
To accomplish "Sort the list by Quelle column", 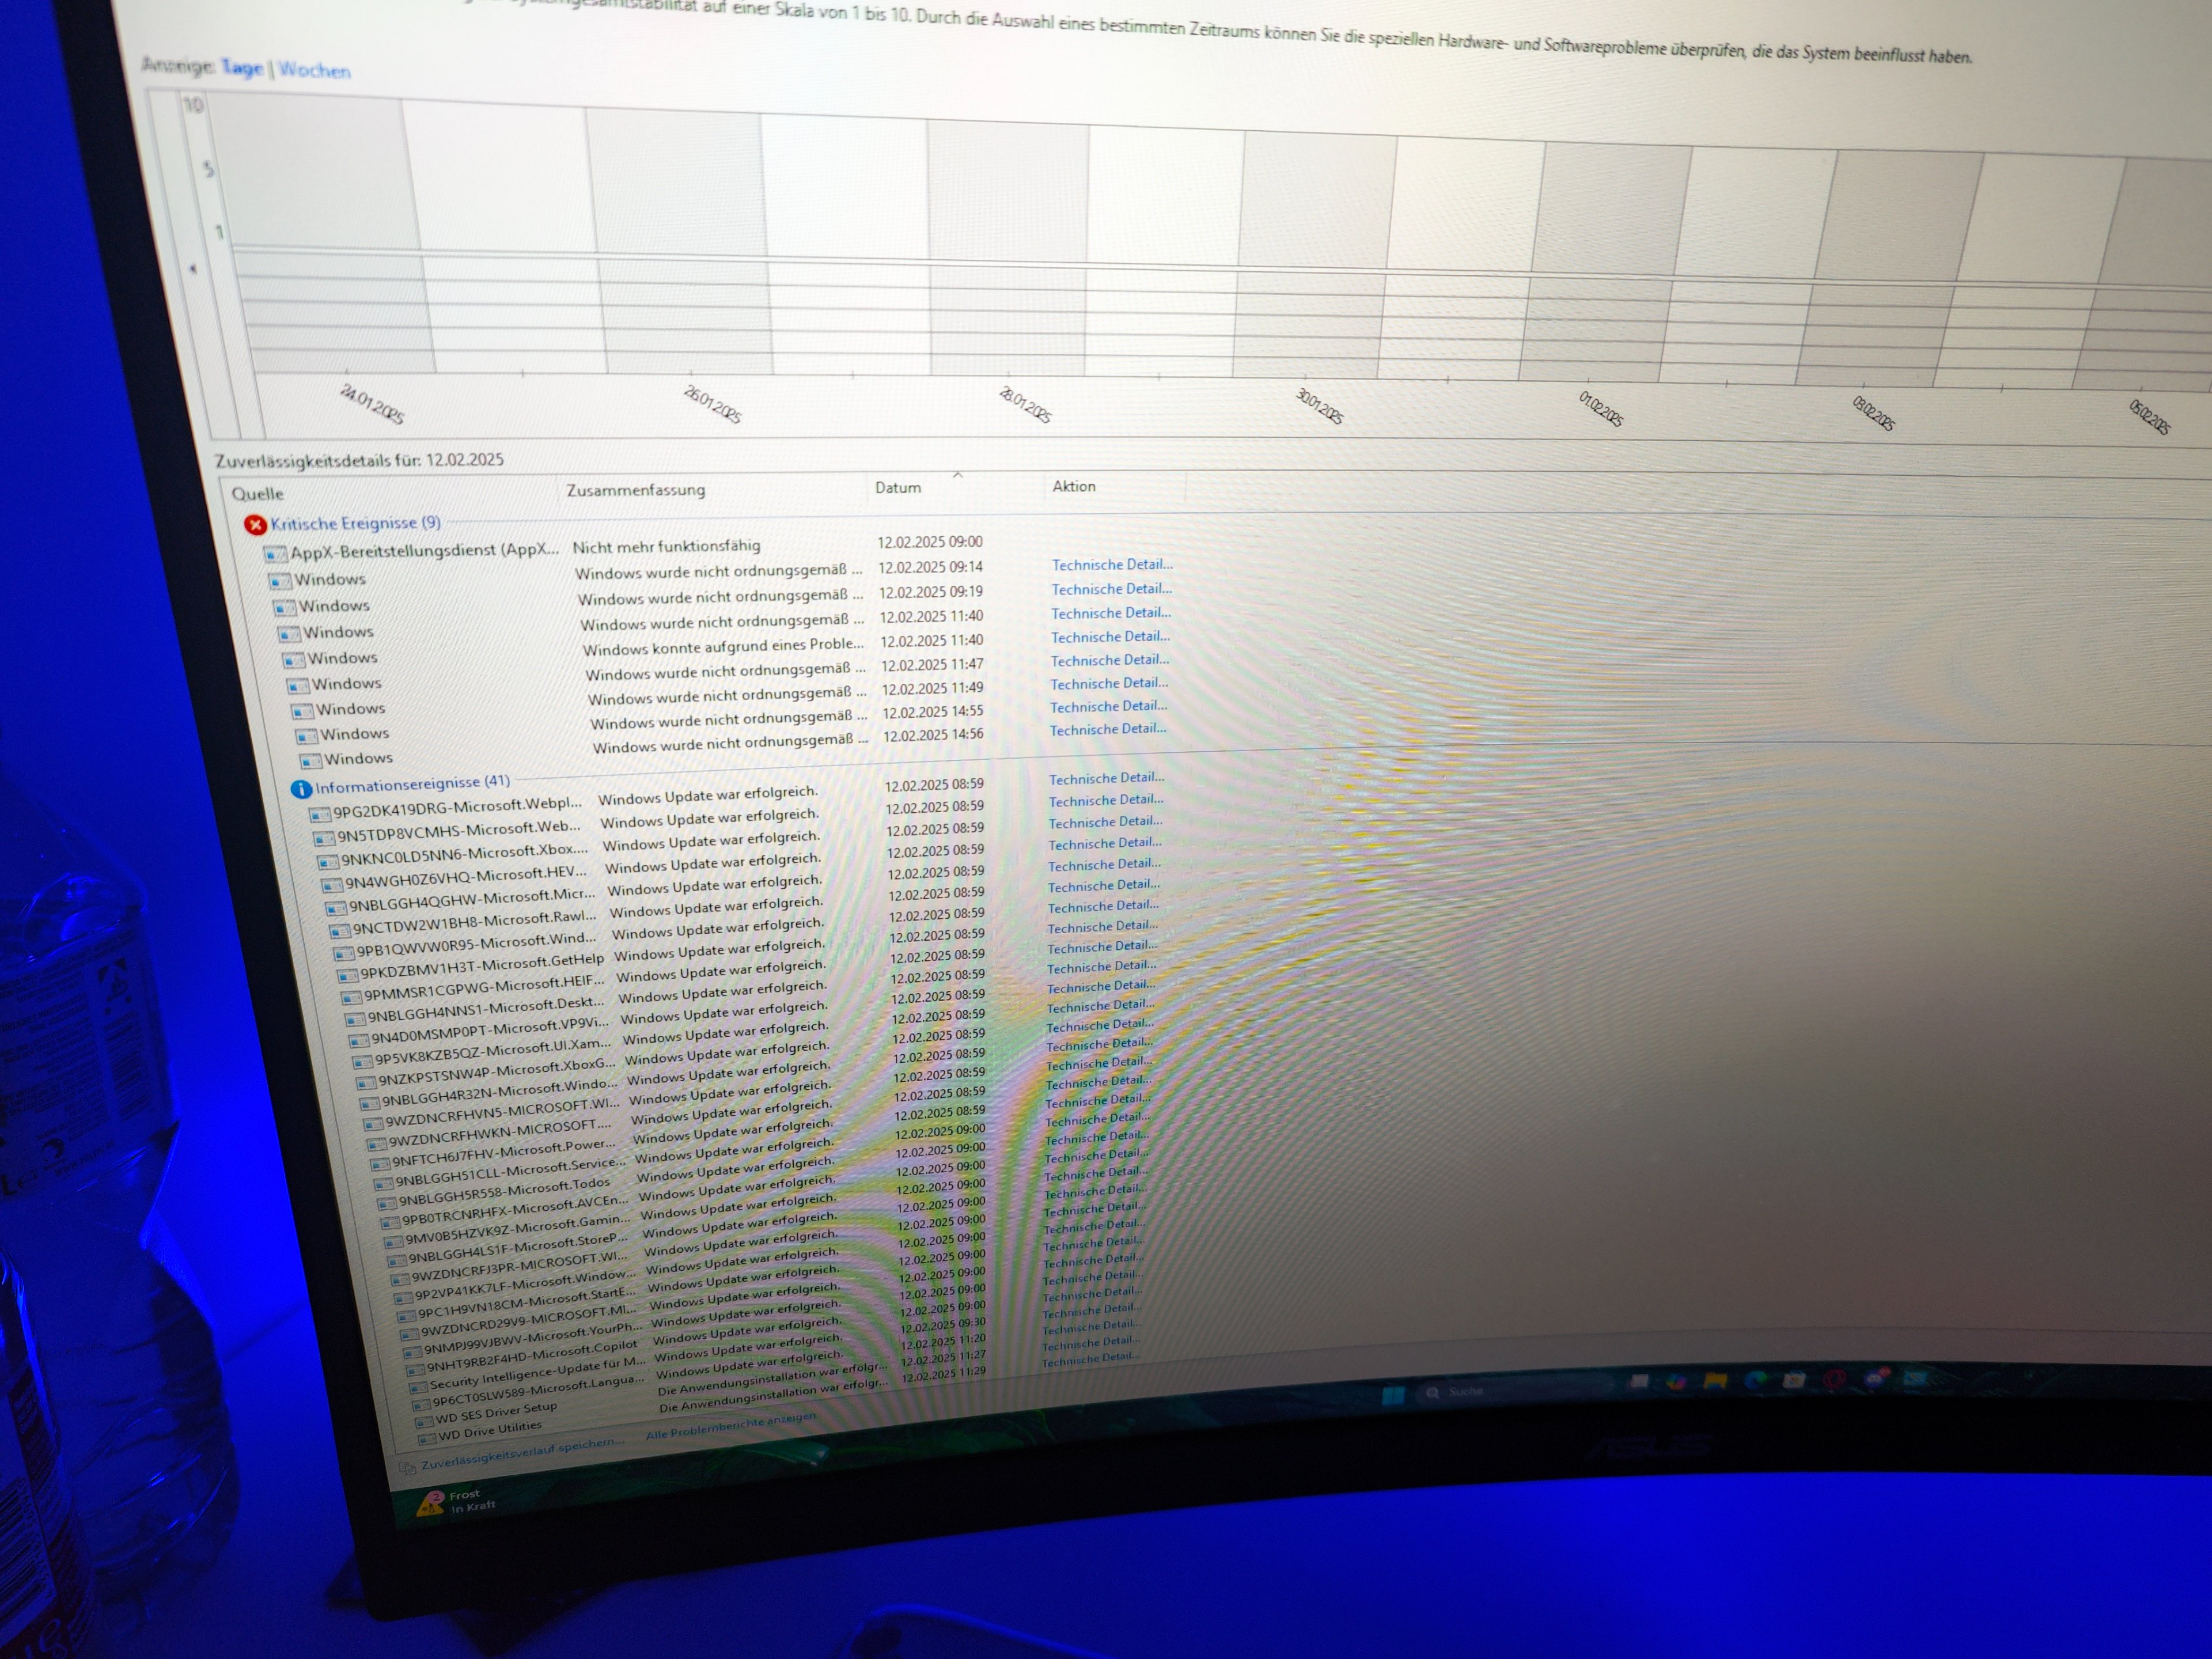I will click(258, 493).
